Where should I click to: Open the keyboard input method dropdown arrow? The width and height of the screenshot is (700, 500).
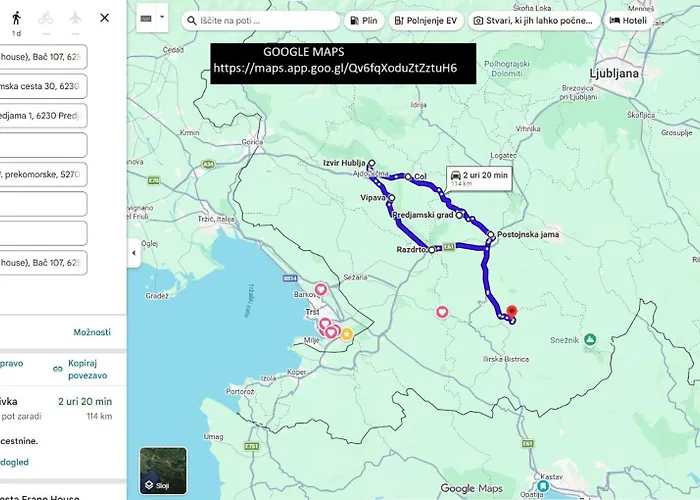click(161, 18)
